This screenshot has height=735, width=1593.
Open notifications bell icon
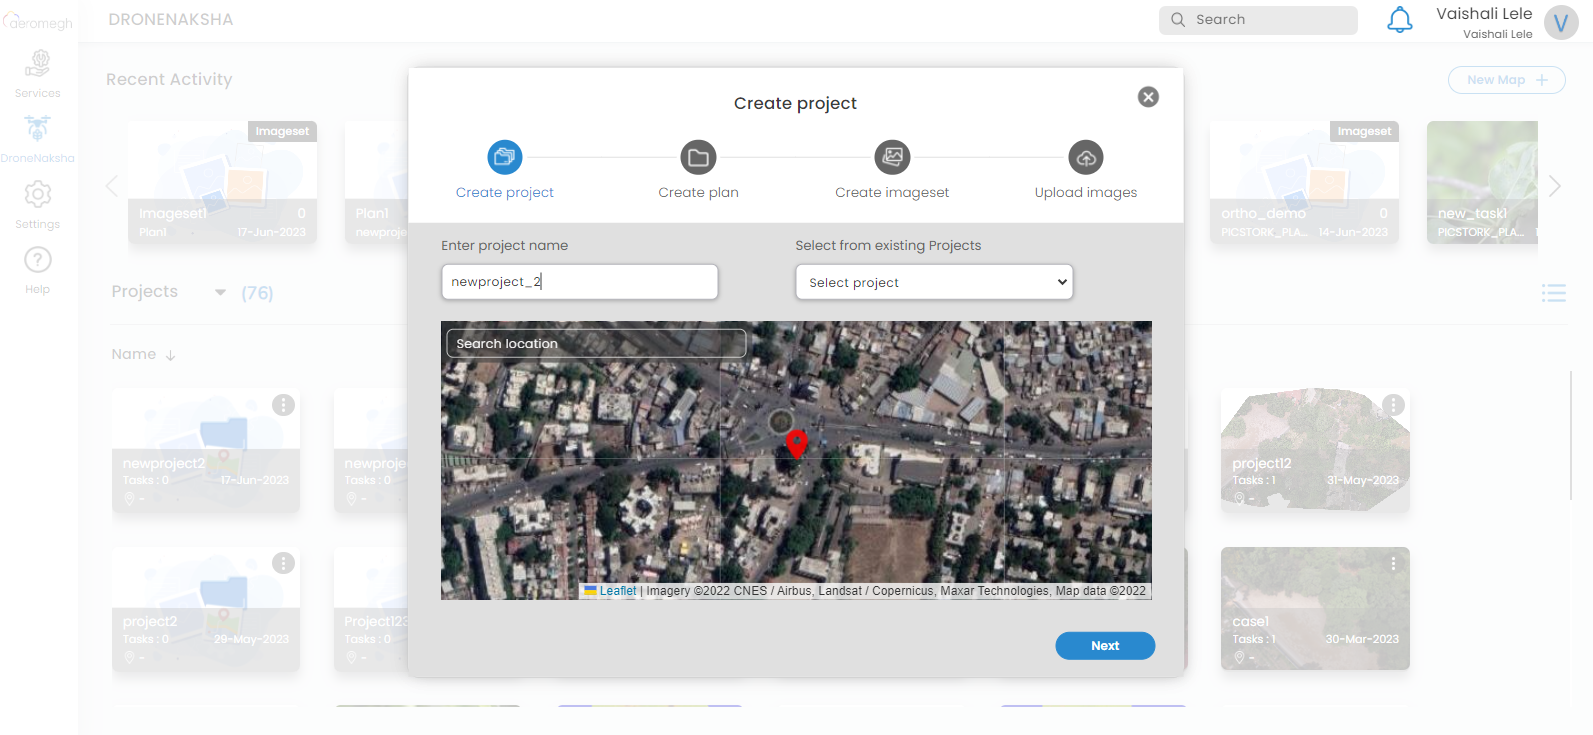pos(1400,20)
